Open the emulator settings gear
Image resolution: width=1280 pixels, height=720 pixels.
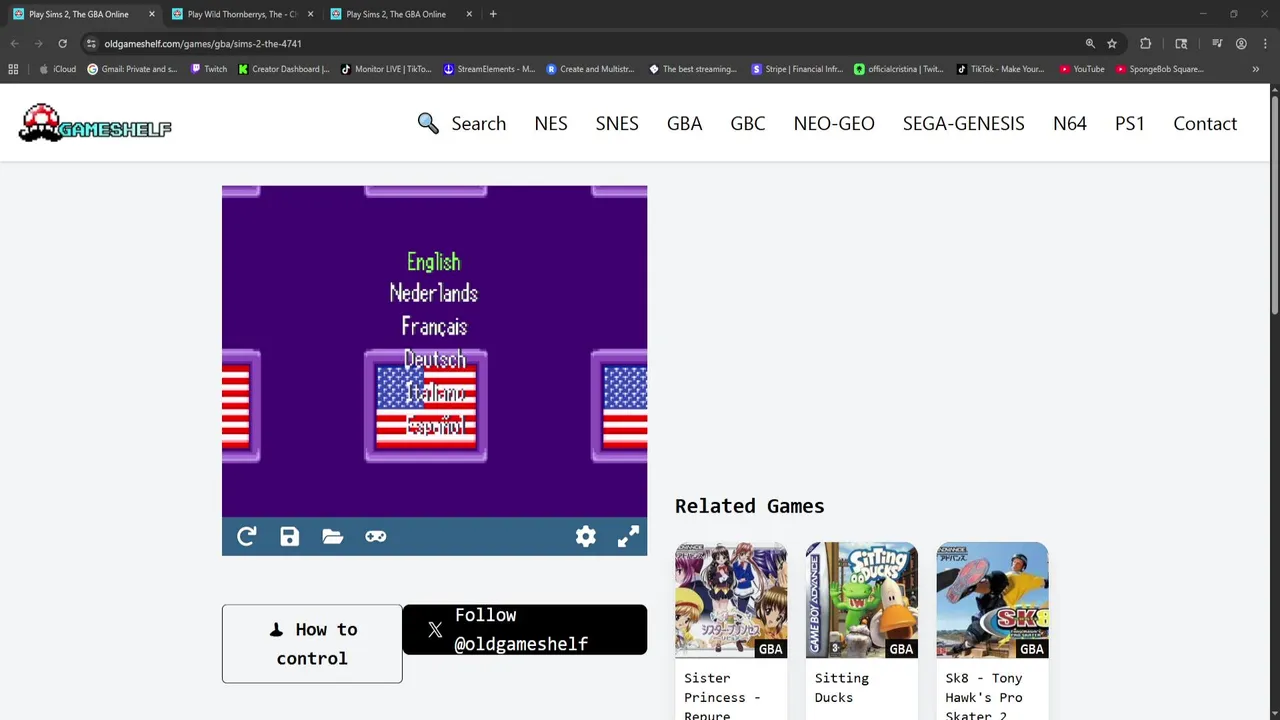(586, 537)
